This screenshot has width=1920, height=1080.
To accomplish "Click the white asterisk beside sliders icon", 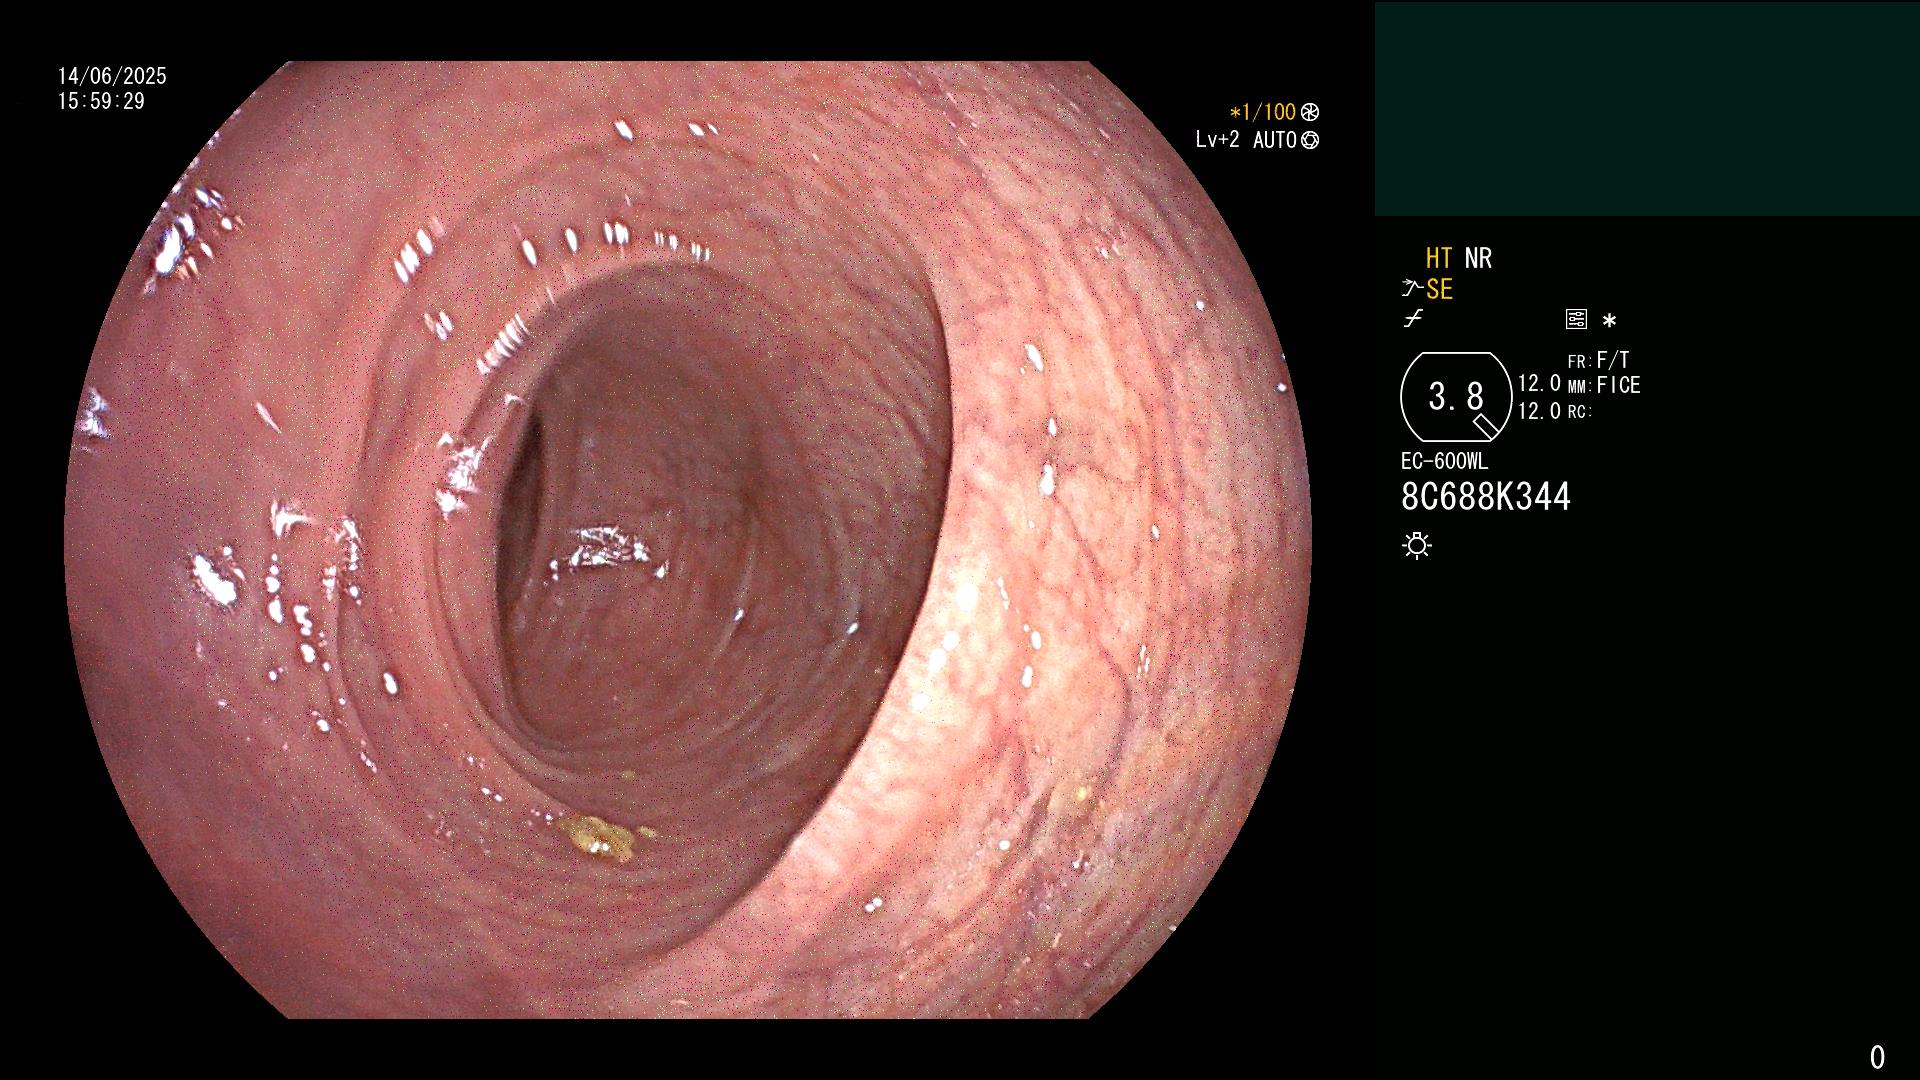I will pyautogui.click(x=1609, y=320).
